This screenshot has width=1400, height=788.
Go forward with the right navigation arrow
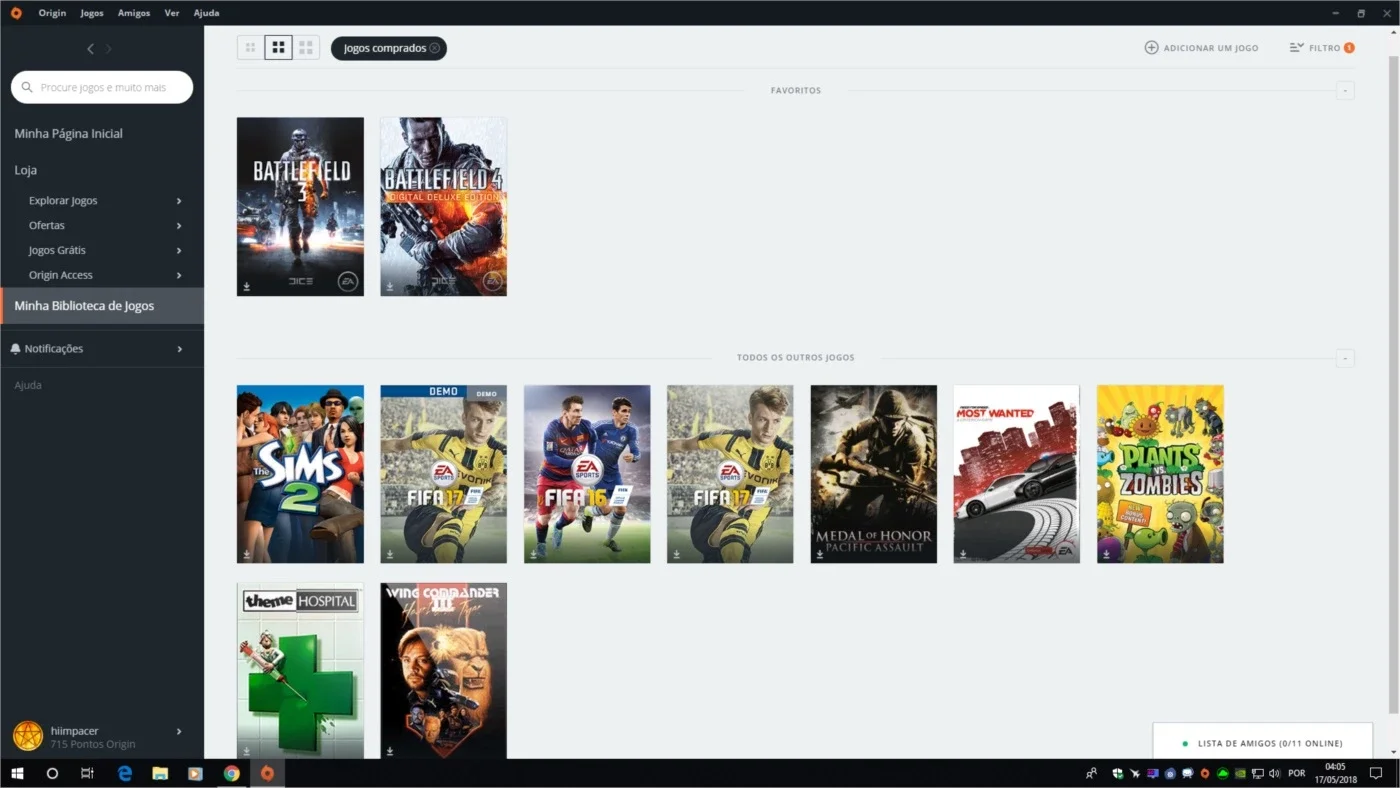(109, 49)
